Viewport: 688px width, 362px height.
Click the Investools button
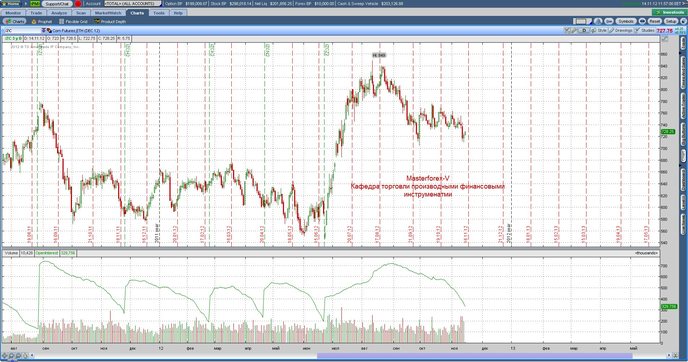click(x=669, y=13)
